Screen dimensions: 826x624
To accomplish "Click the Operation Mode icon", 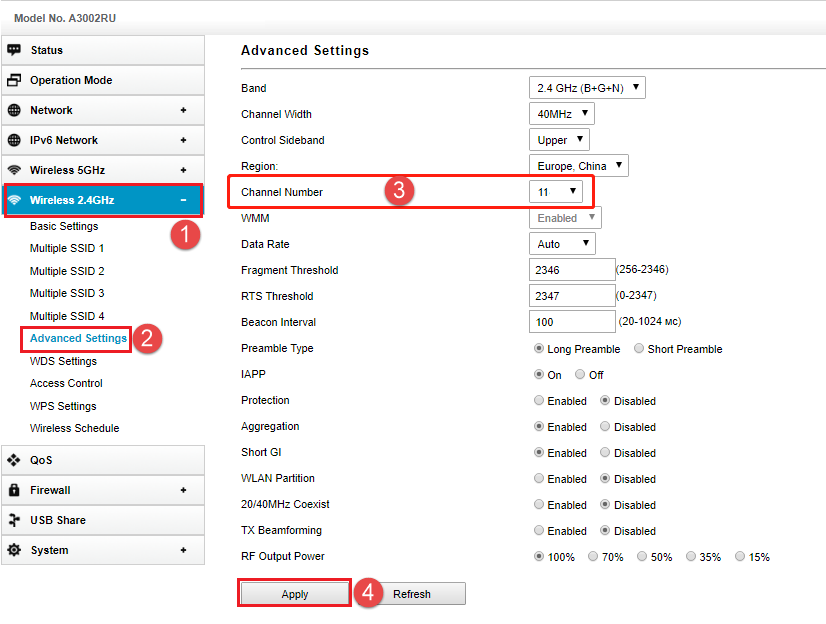I will pyautogui.click(x=14, y=80).
